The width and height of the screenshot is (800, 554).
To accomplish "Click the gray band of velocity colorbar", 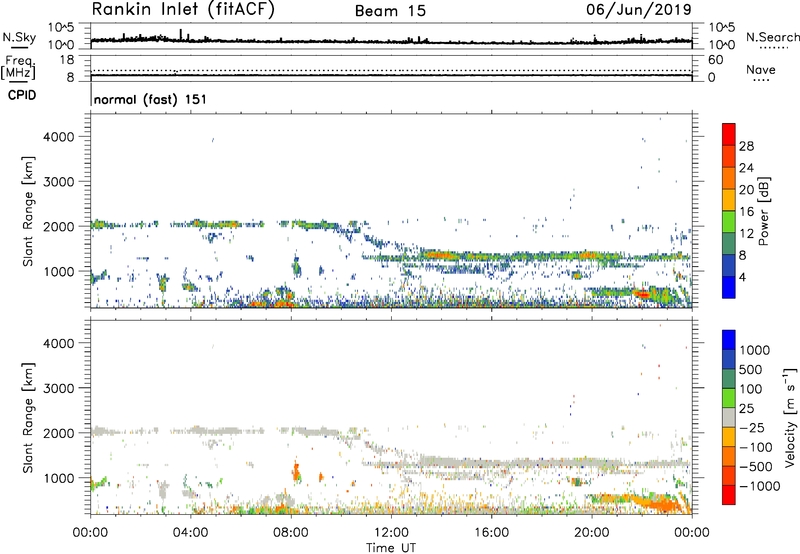I will (729, 417).
